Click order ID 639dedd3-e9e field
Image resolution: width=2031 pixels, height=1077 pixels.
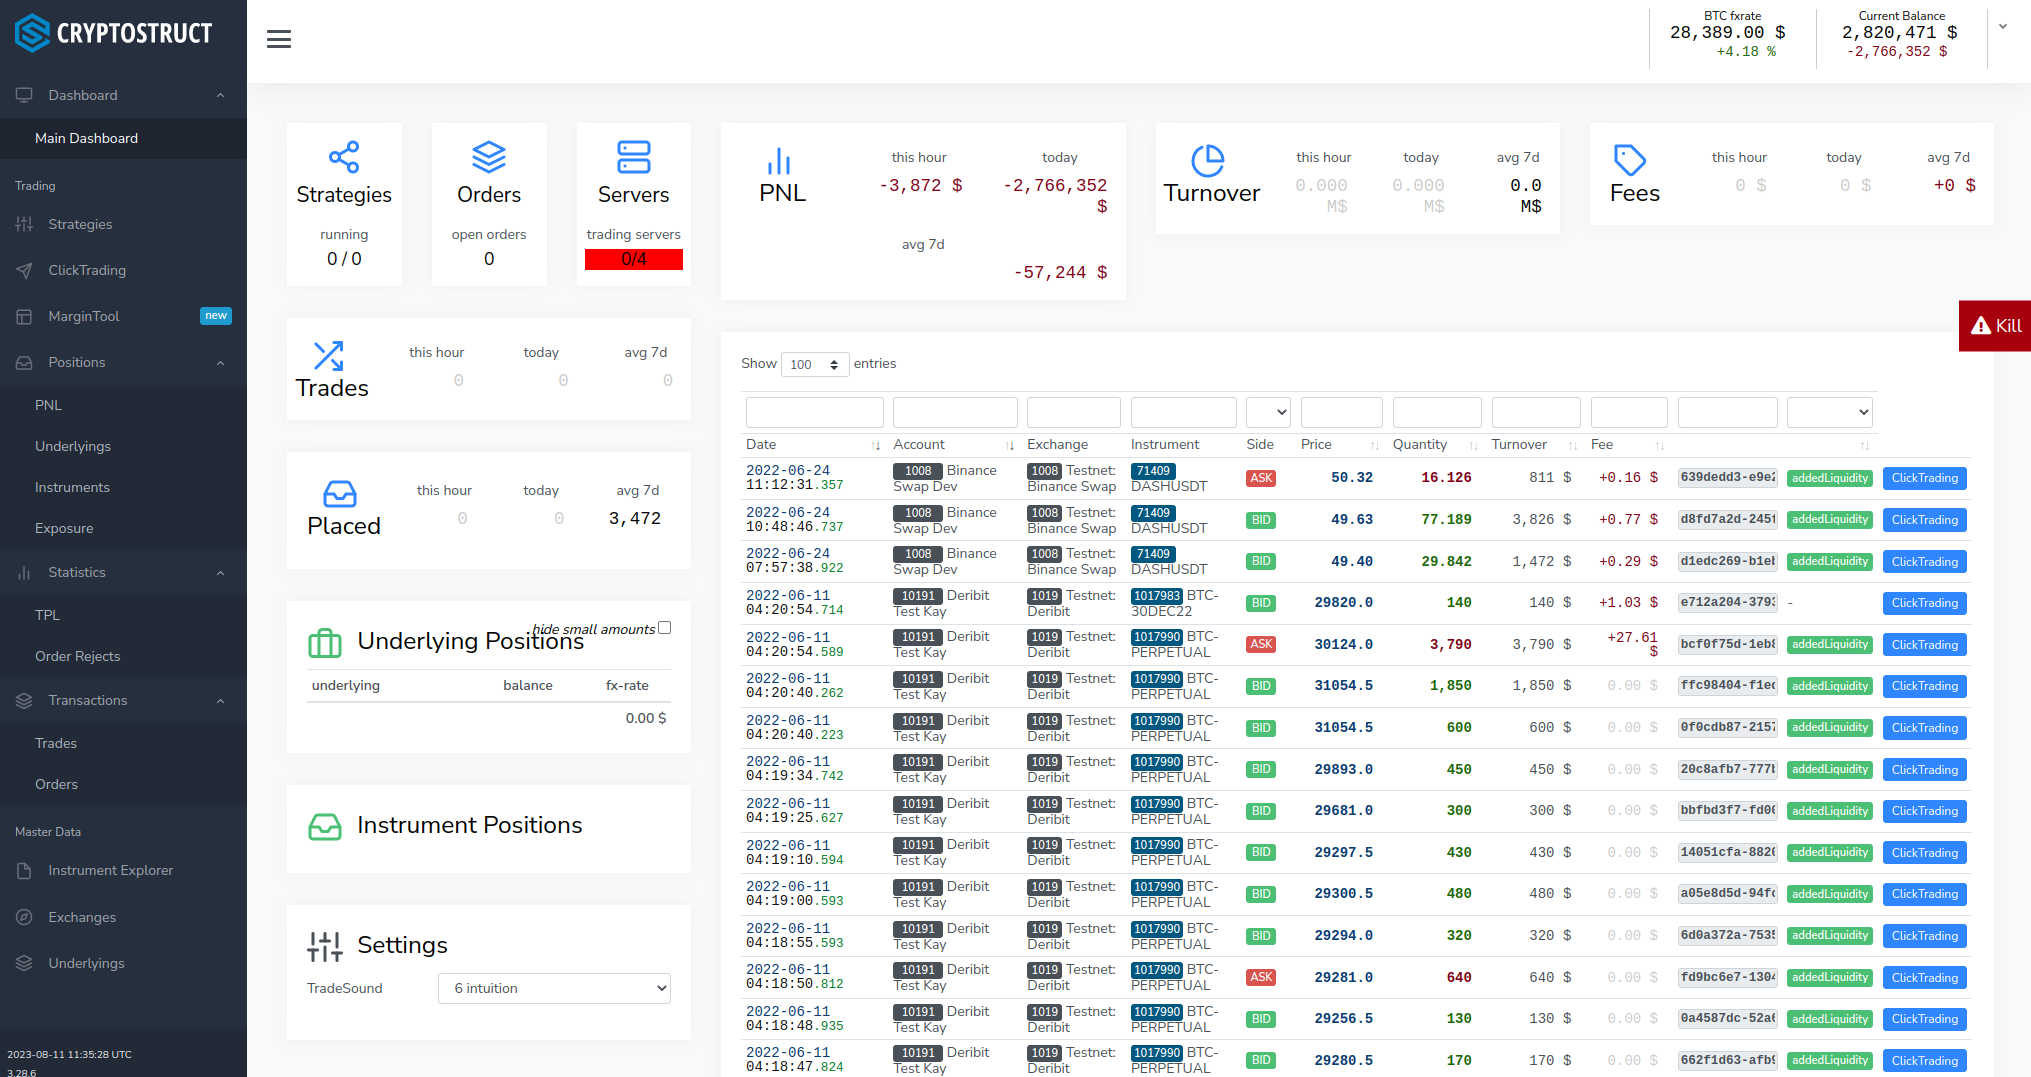(x=1727, y=478)
